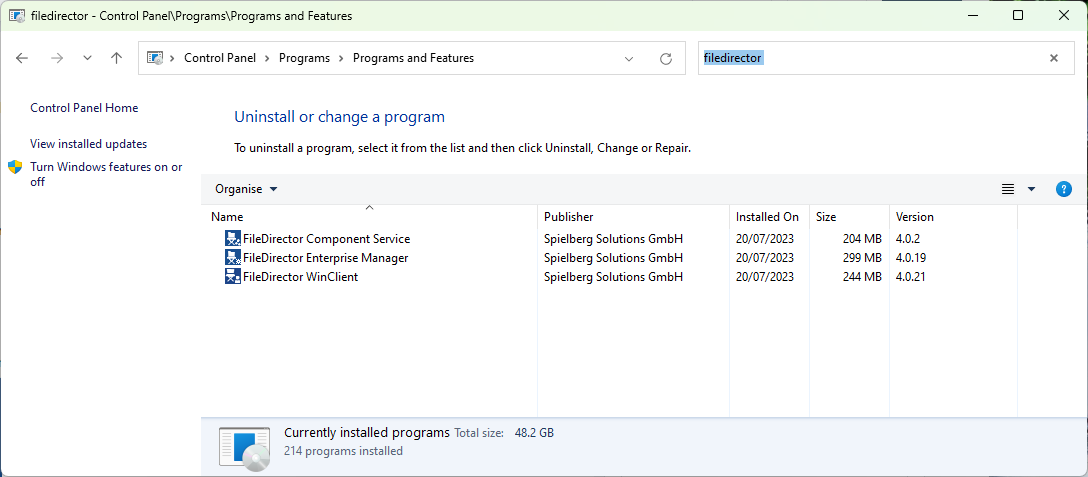
Task: Click the installed programs disc icon
Action: (x=244, y=449)
